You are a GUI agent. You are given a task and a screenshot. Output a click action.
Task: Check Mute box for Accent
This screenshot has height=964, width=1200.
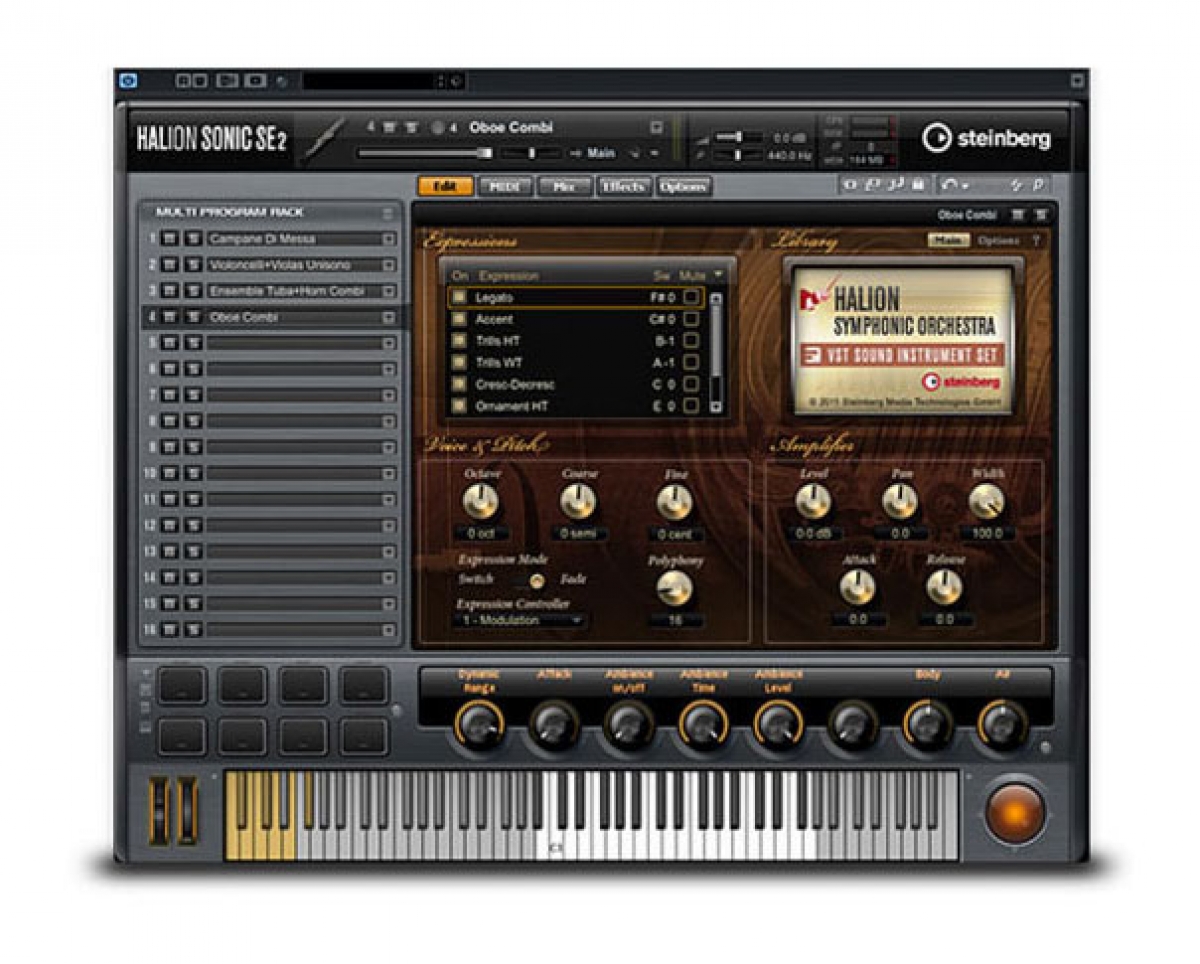point(690,319)
